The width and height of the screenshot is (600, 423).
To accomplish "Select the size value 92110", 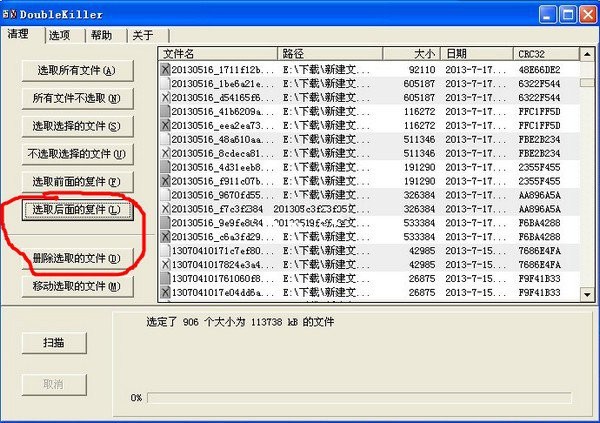I will click(422, 70).
